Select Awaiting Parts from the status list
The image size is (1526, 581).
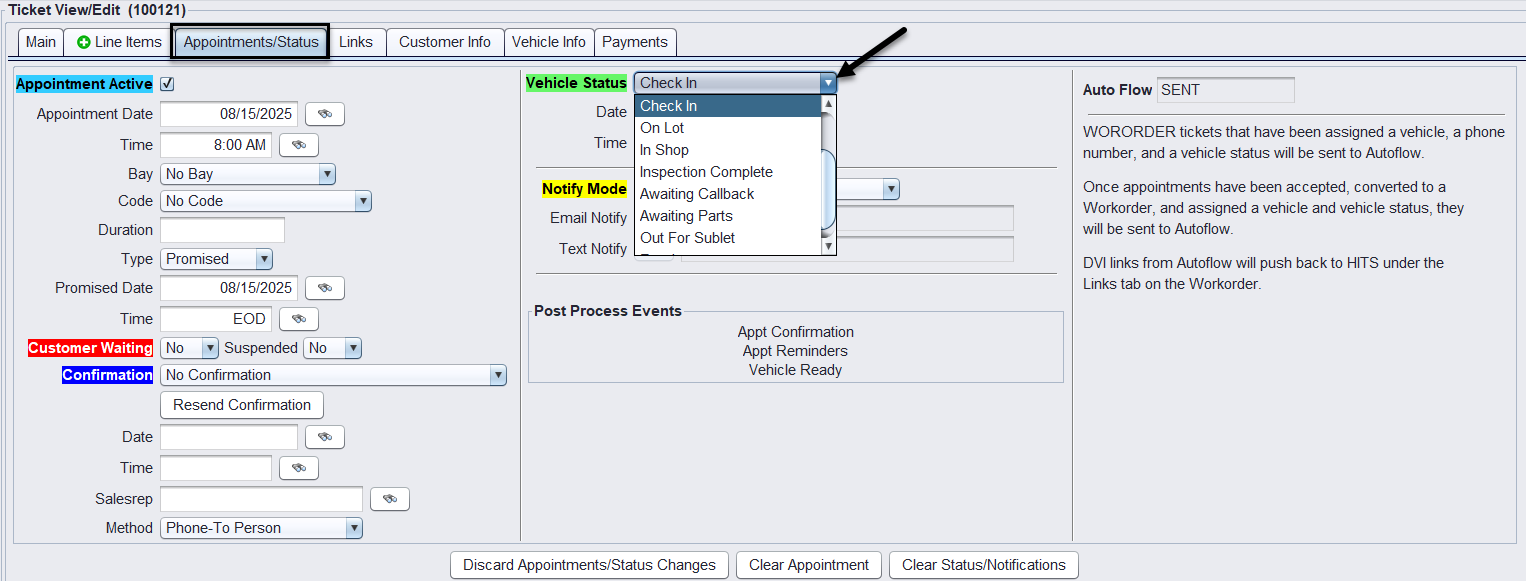click(x=686, y=216)
